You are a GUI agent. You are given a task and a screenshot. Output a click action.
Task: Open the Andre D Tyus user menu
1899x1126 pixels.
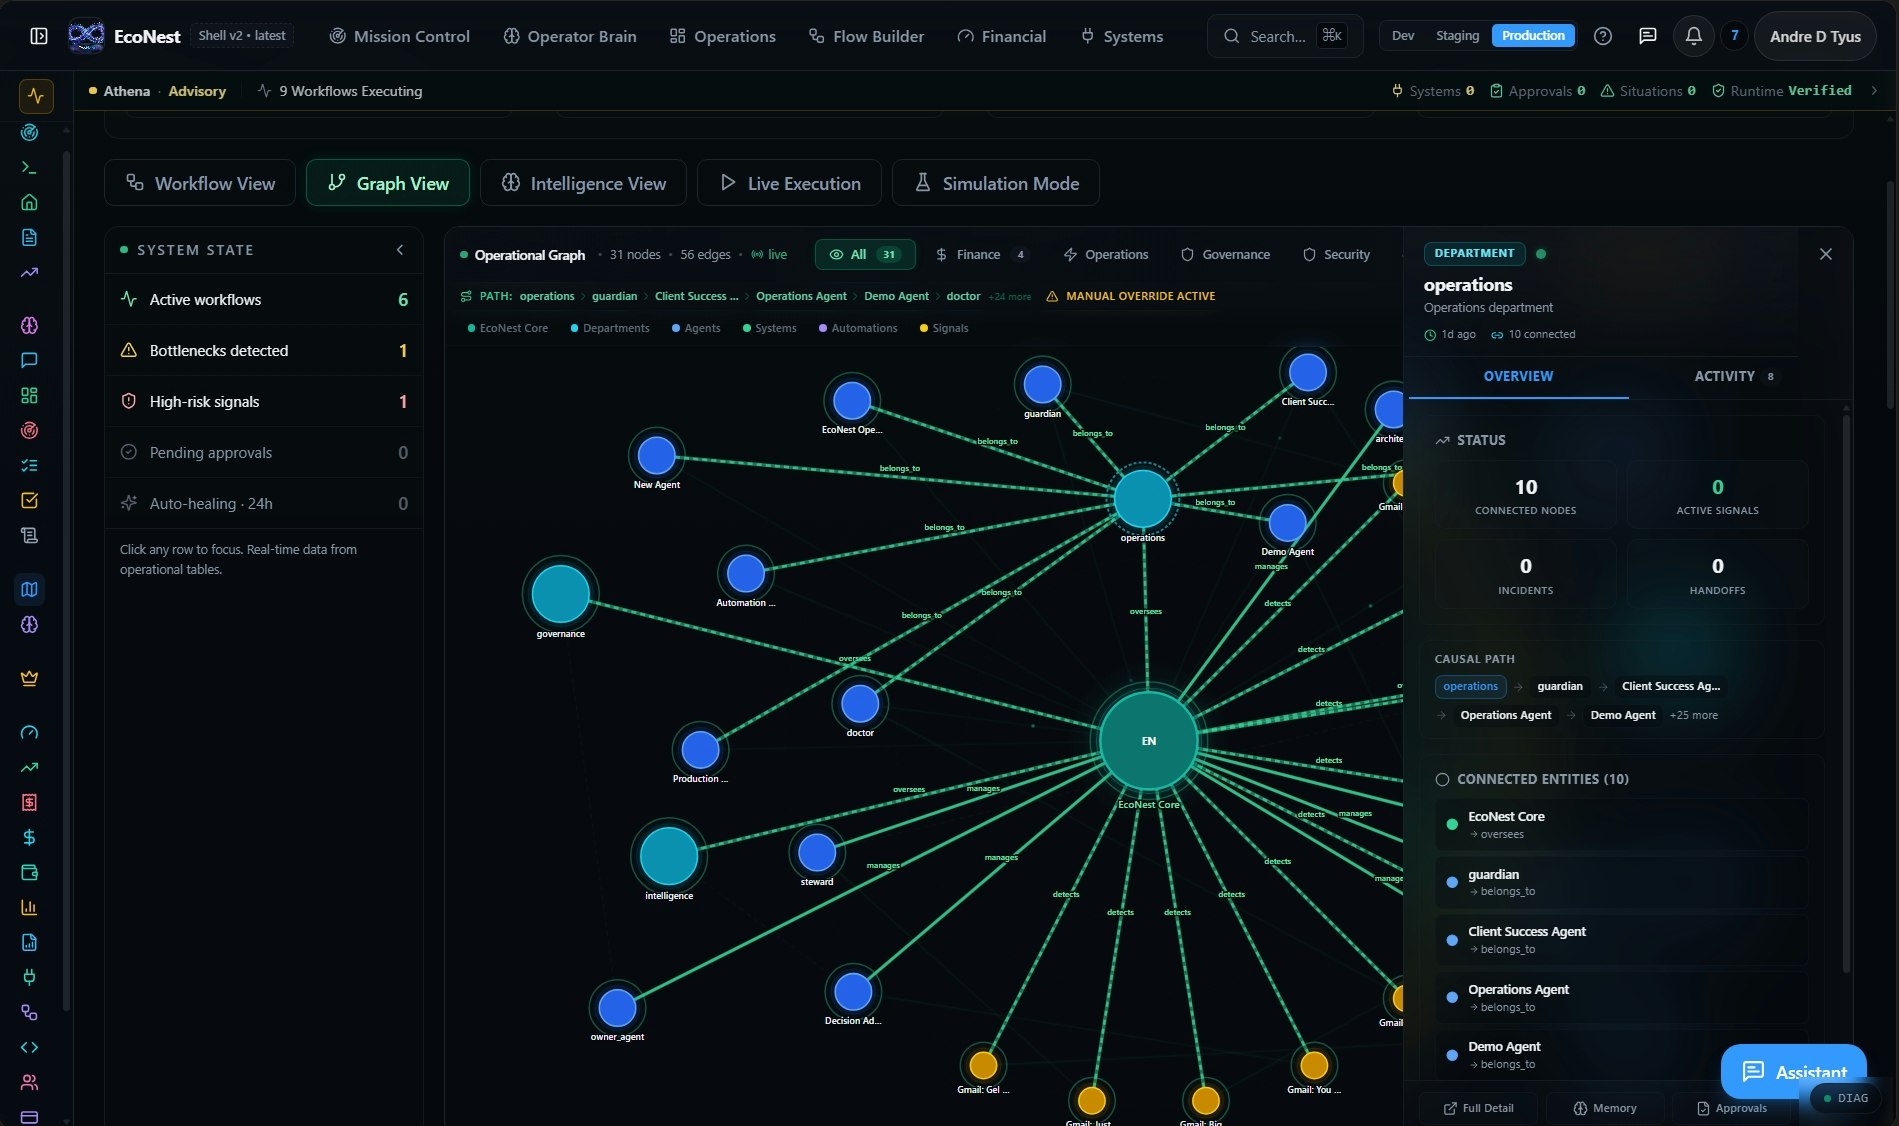1814,36
